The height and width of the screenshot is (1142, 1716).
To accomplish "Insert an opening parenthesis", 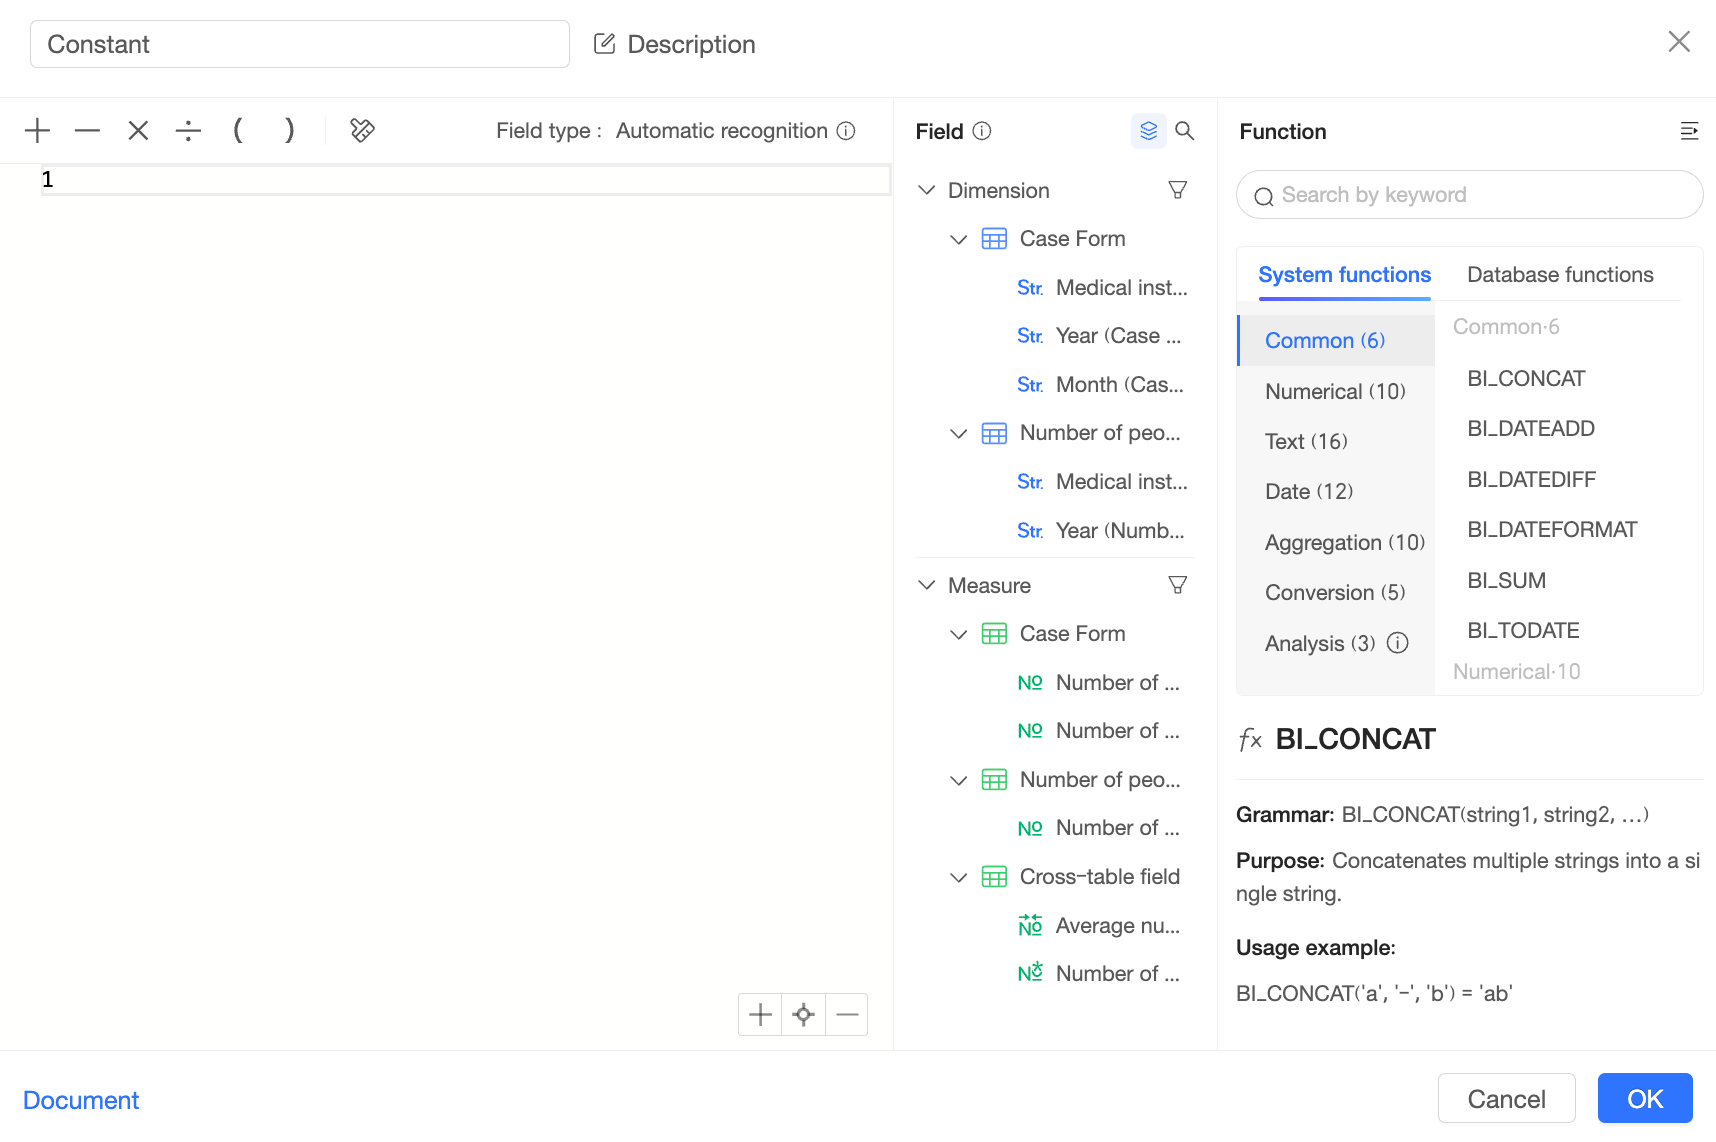I will [x=238, y=130].
